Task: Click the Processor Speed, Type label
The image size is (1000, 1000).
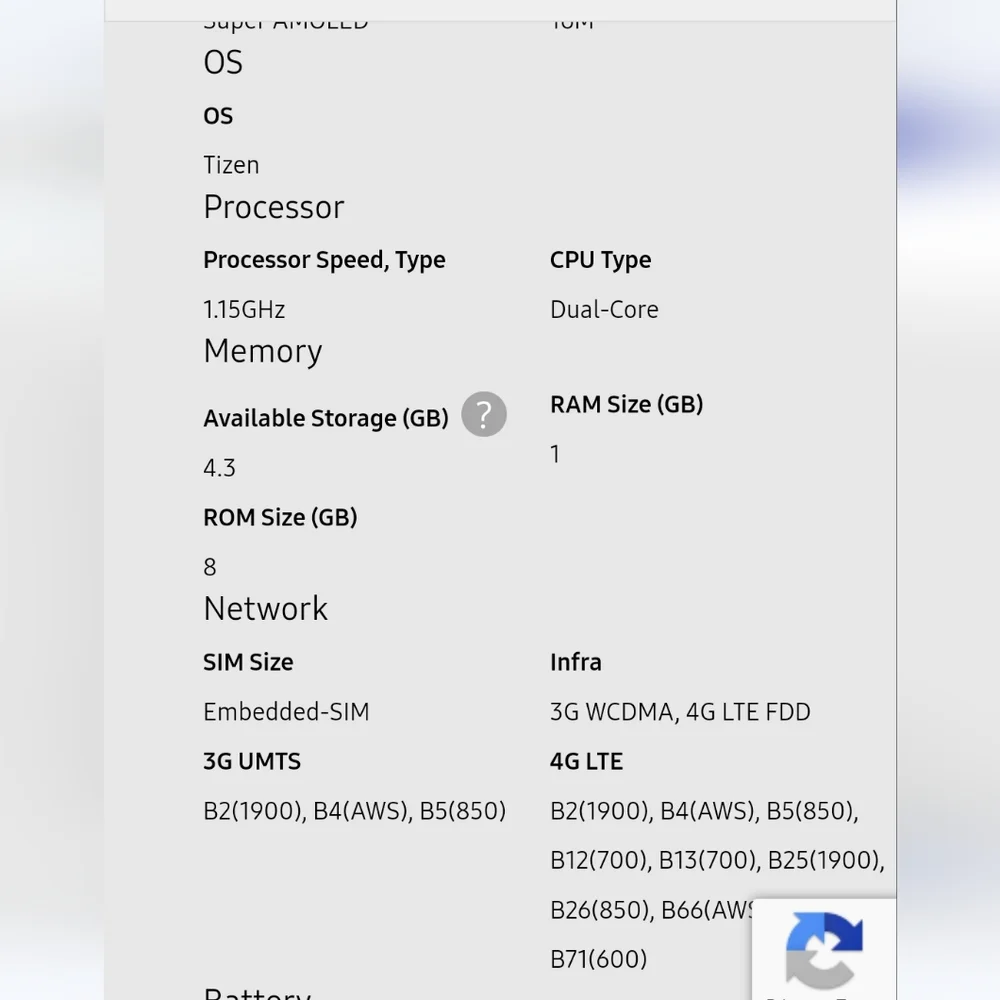Action: tap(324, 260)
